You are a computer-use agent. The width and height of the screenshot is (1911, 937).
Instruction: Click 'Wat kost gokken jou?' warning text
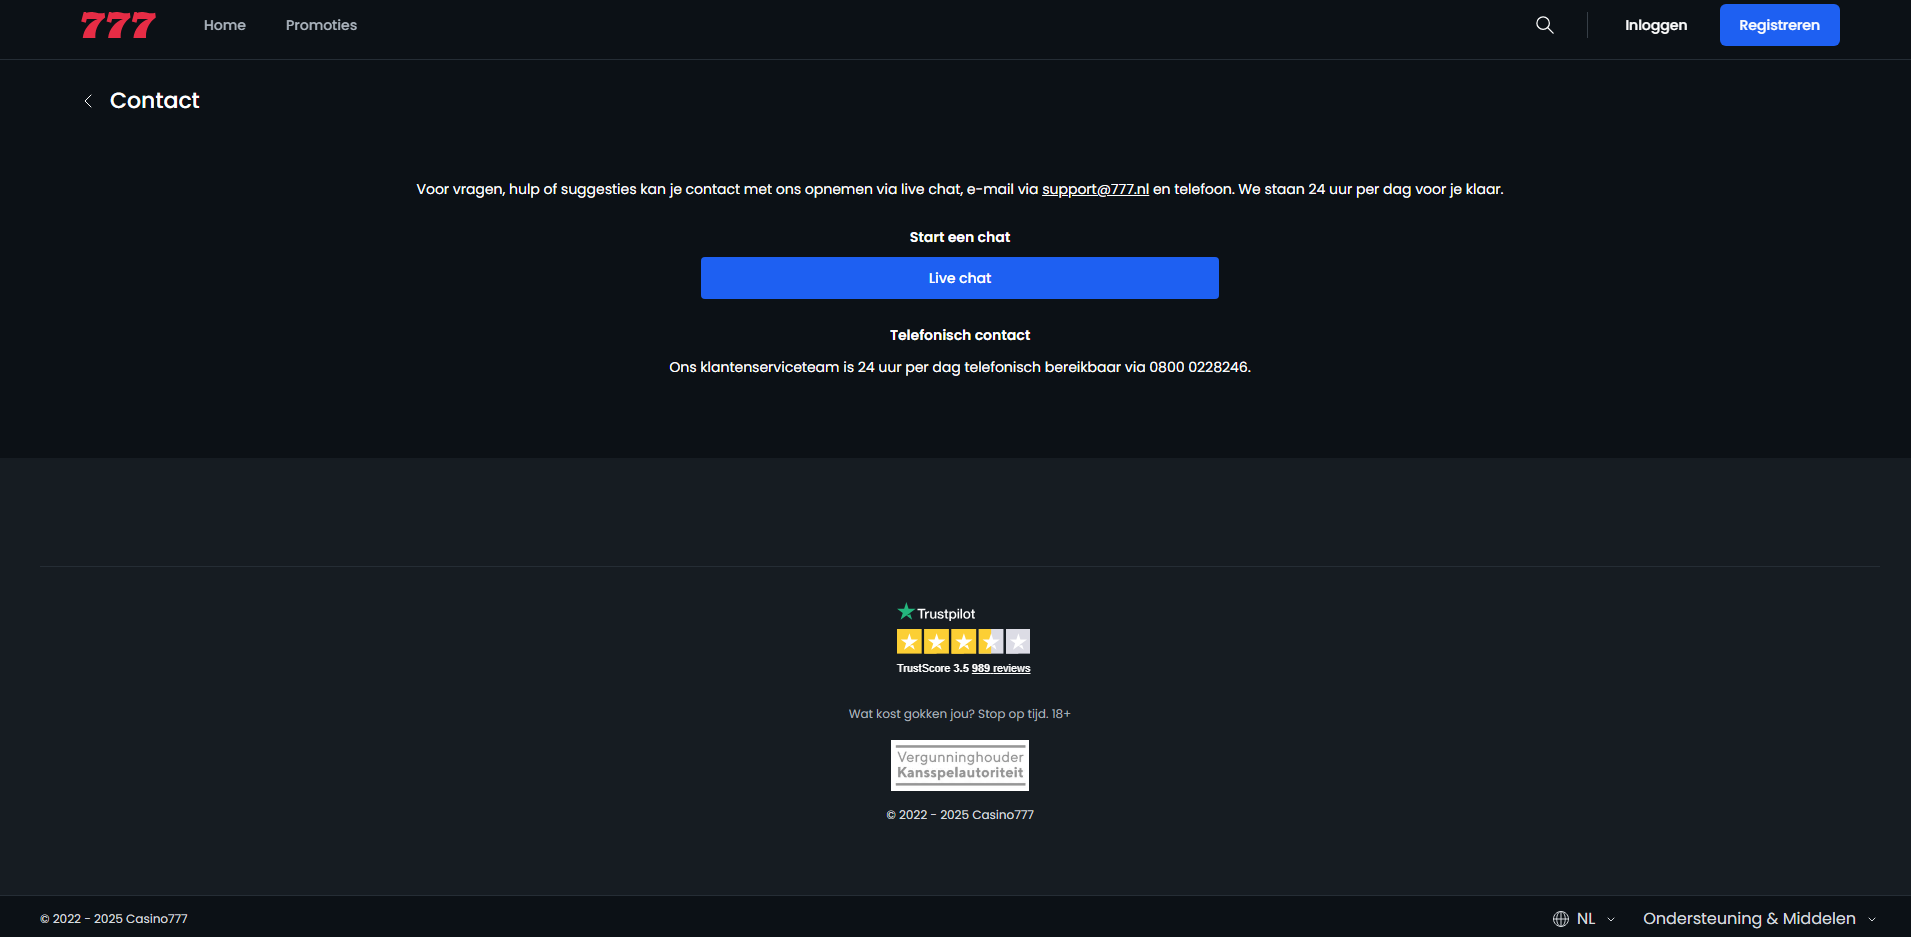[911, 714]
